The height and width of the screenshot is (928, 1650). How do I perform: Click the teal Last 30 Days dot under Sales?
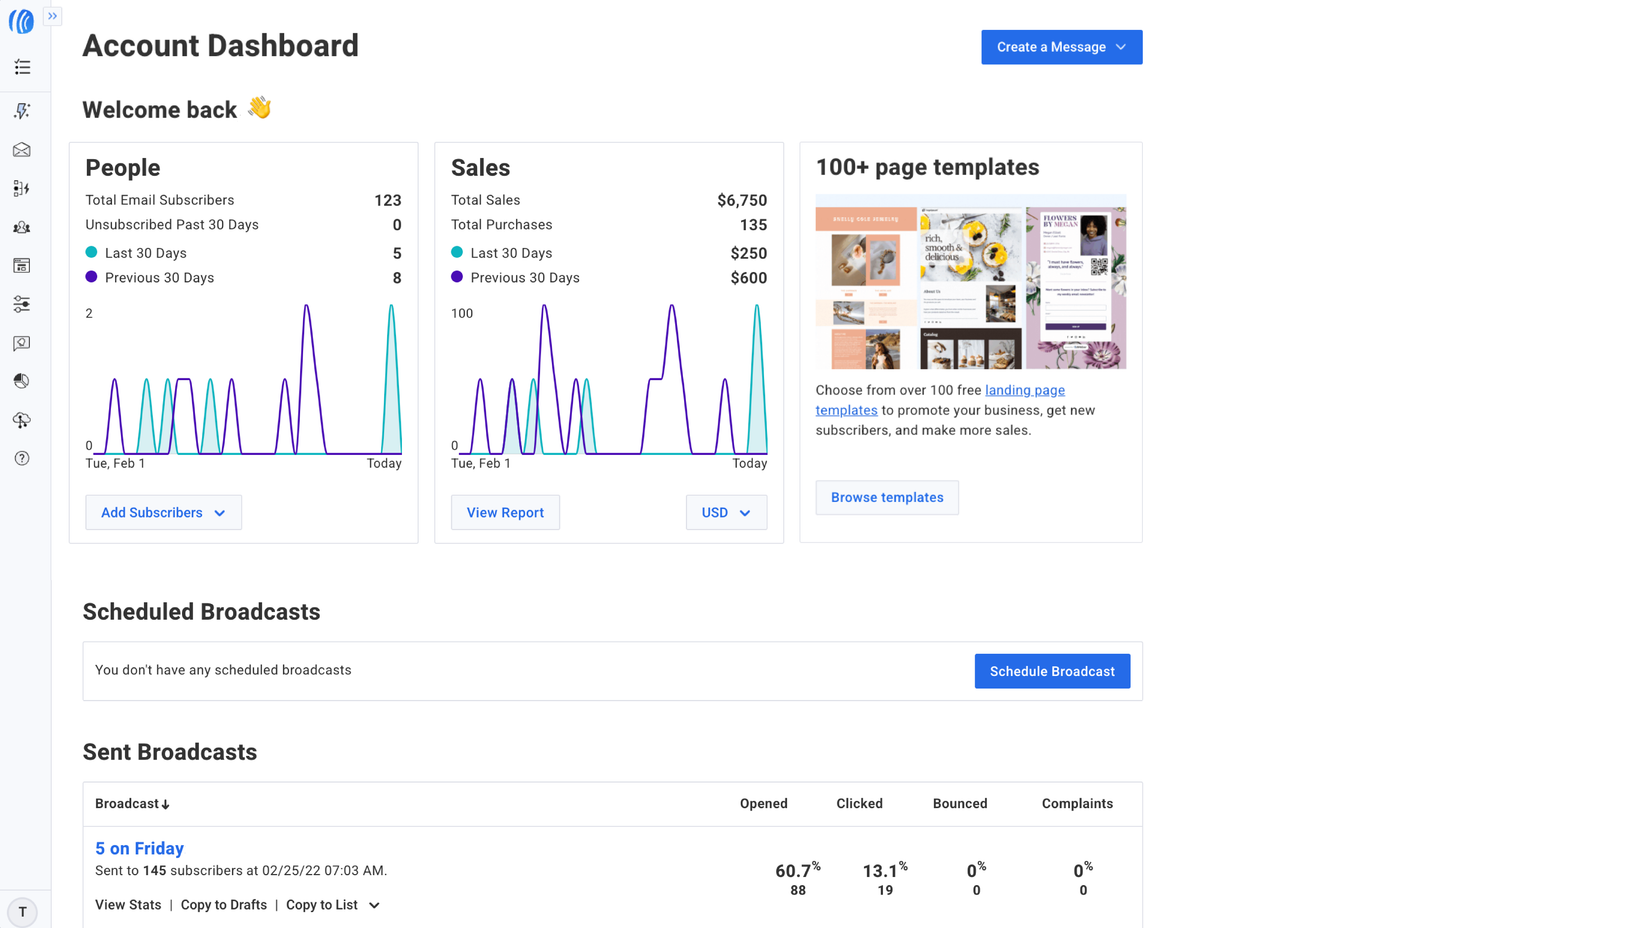click(x=457, y=252)
